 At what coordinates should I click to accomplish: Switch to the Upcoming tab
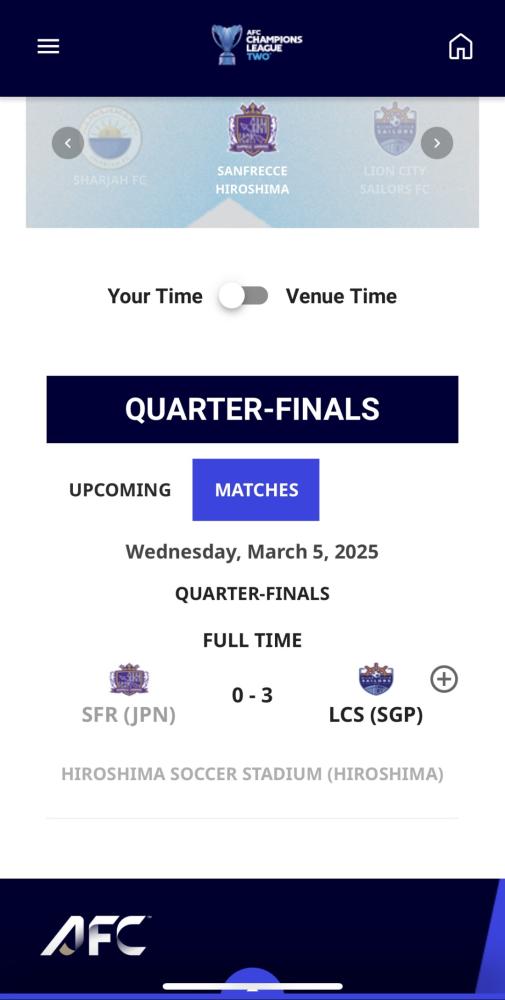[x=120, y=490]
